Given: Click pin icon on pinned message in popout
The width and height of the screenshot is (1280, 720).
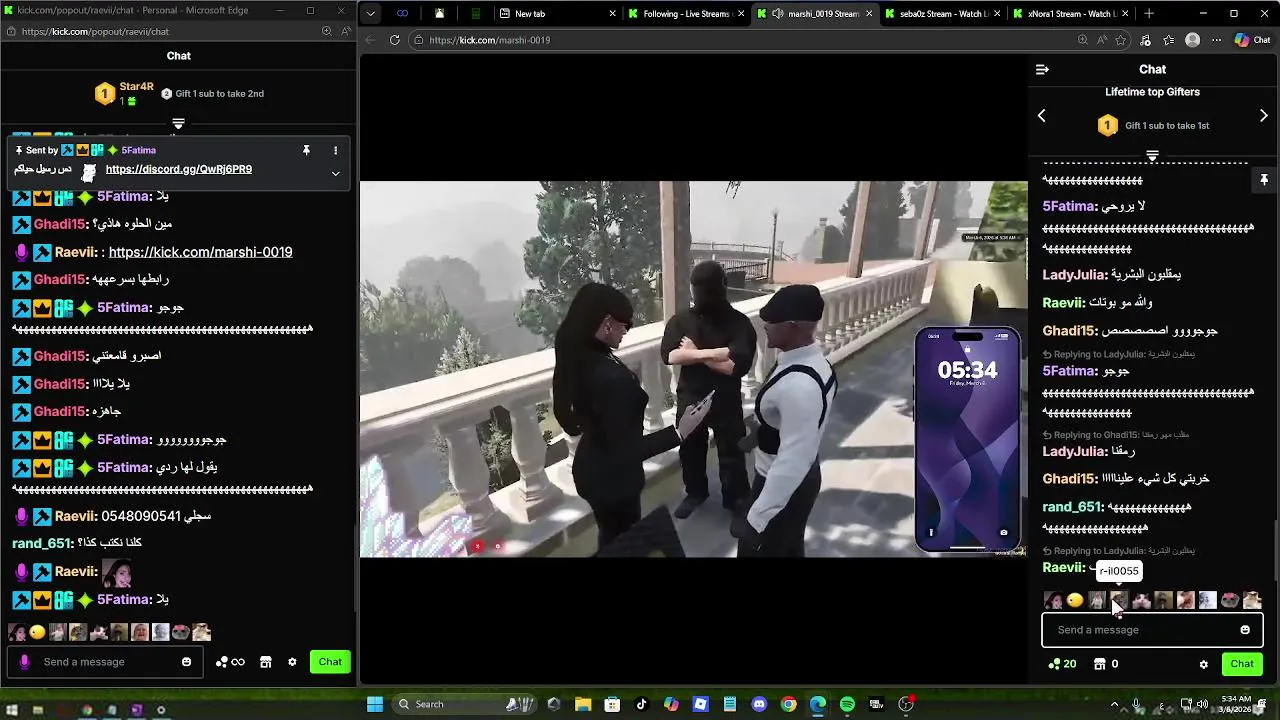Looking at the screenshot, I should point(306,150).
